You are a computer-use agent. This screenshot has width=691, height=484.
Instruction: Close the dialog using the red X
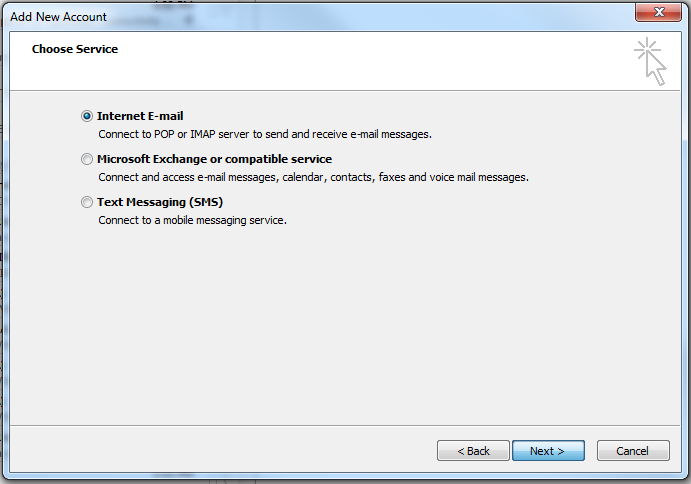pyautogui.click(x=658, y=12)
